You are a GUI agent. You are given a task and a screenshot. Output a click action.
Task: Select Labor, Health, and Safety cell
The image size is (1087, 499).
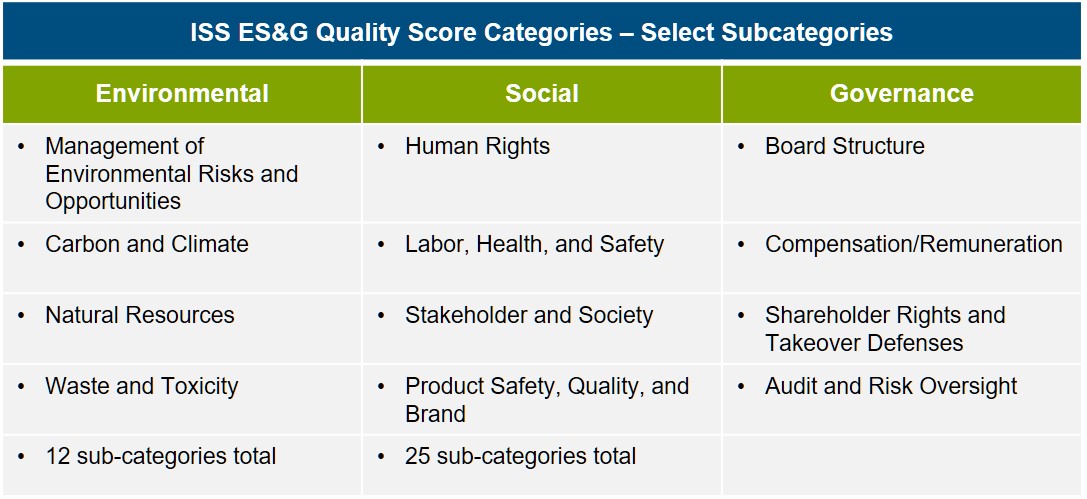[x=541, y=257]
